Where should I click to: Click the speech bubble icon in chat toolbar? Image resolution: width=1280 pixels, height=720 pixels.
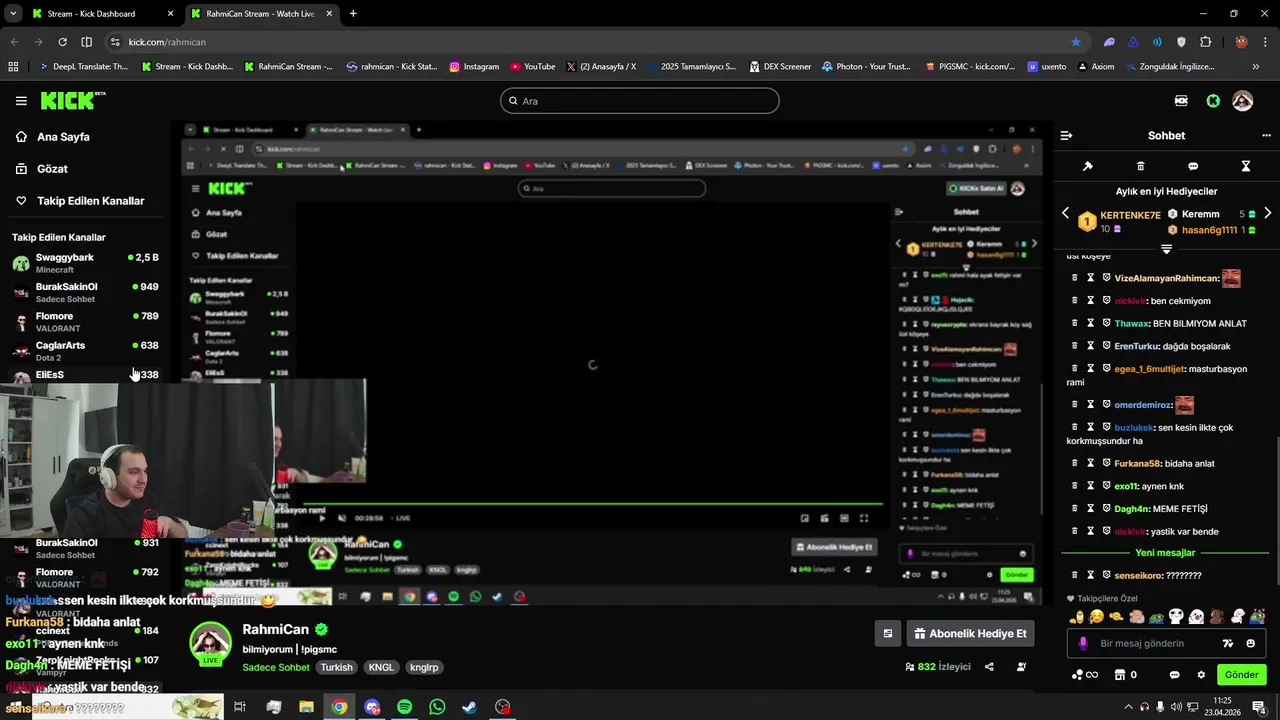click(1193, 166)
